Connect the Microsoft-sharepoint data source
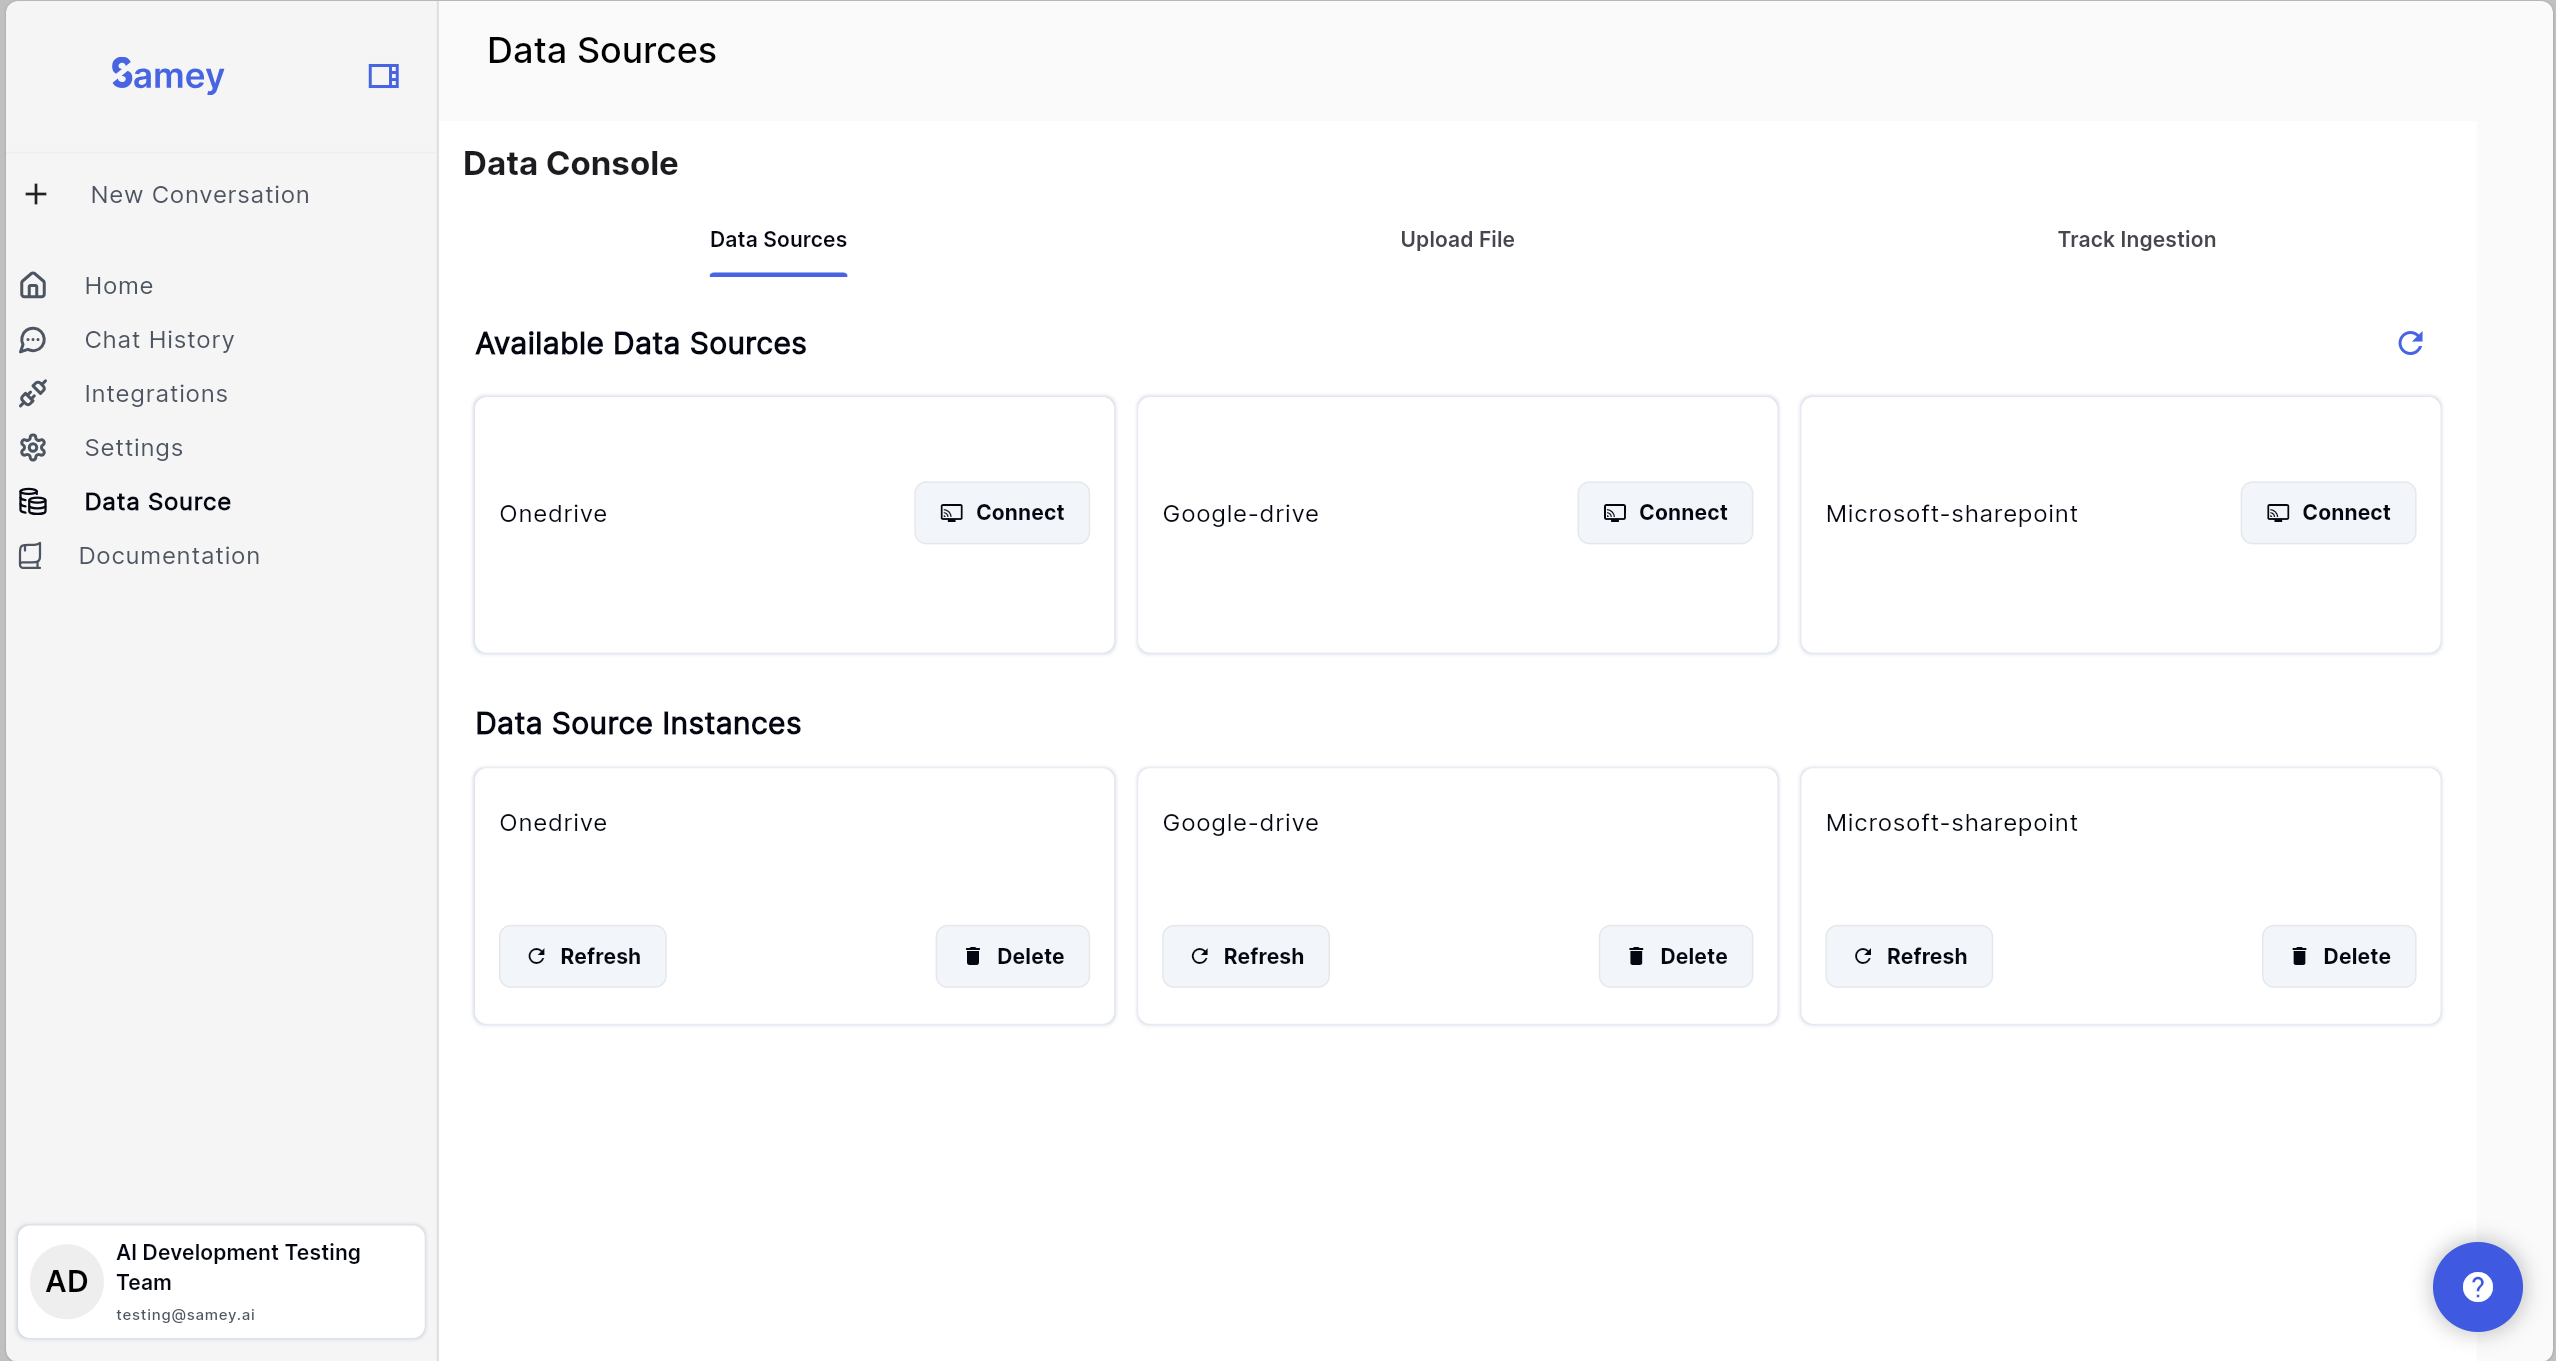This screenshot has width=2556, height=1361. [x=2327, y=513]
